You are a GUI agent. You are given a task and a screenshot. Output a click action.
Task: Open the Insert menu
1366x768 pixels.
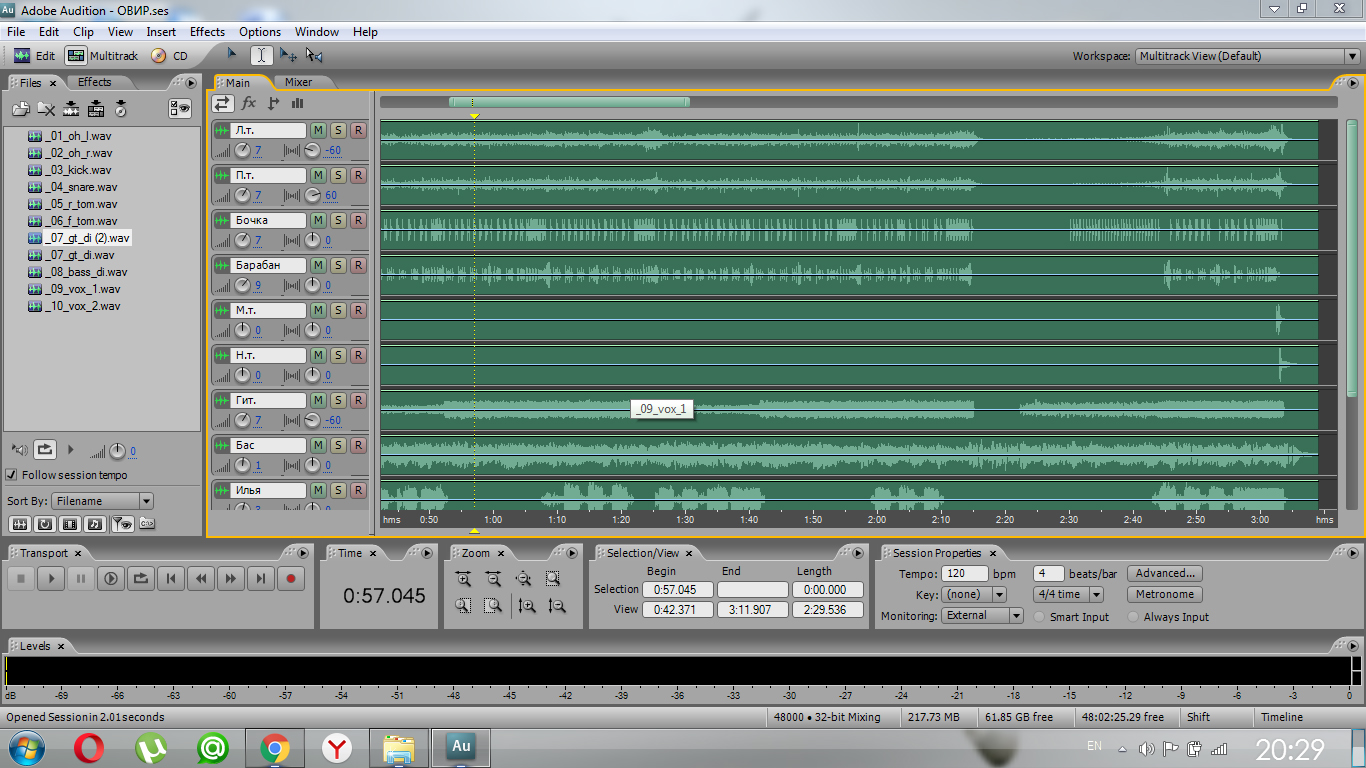coord(161,32)
